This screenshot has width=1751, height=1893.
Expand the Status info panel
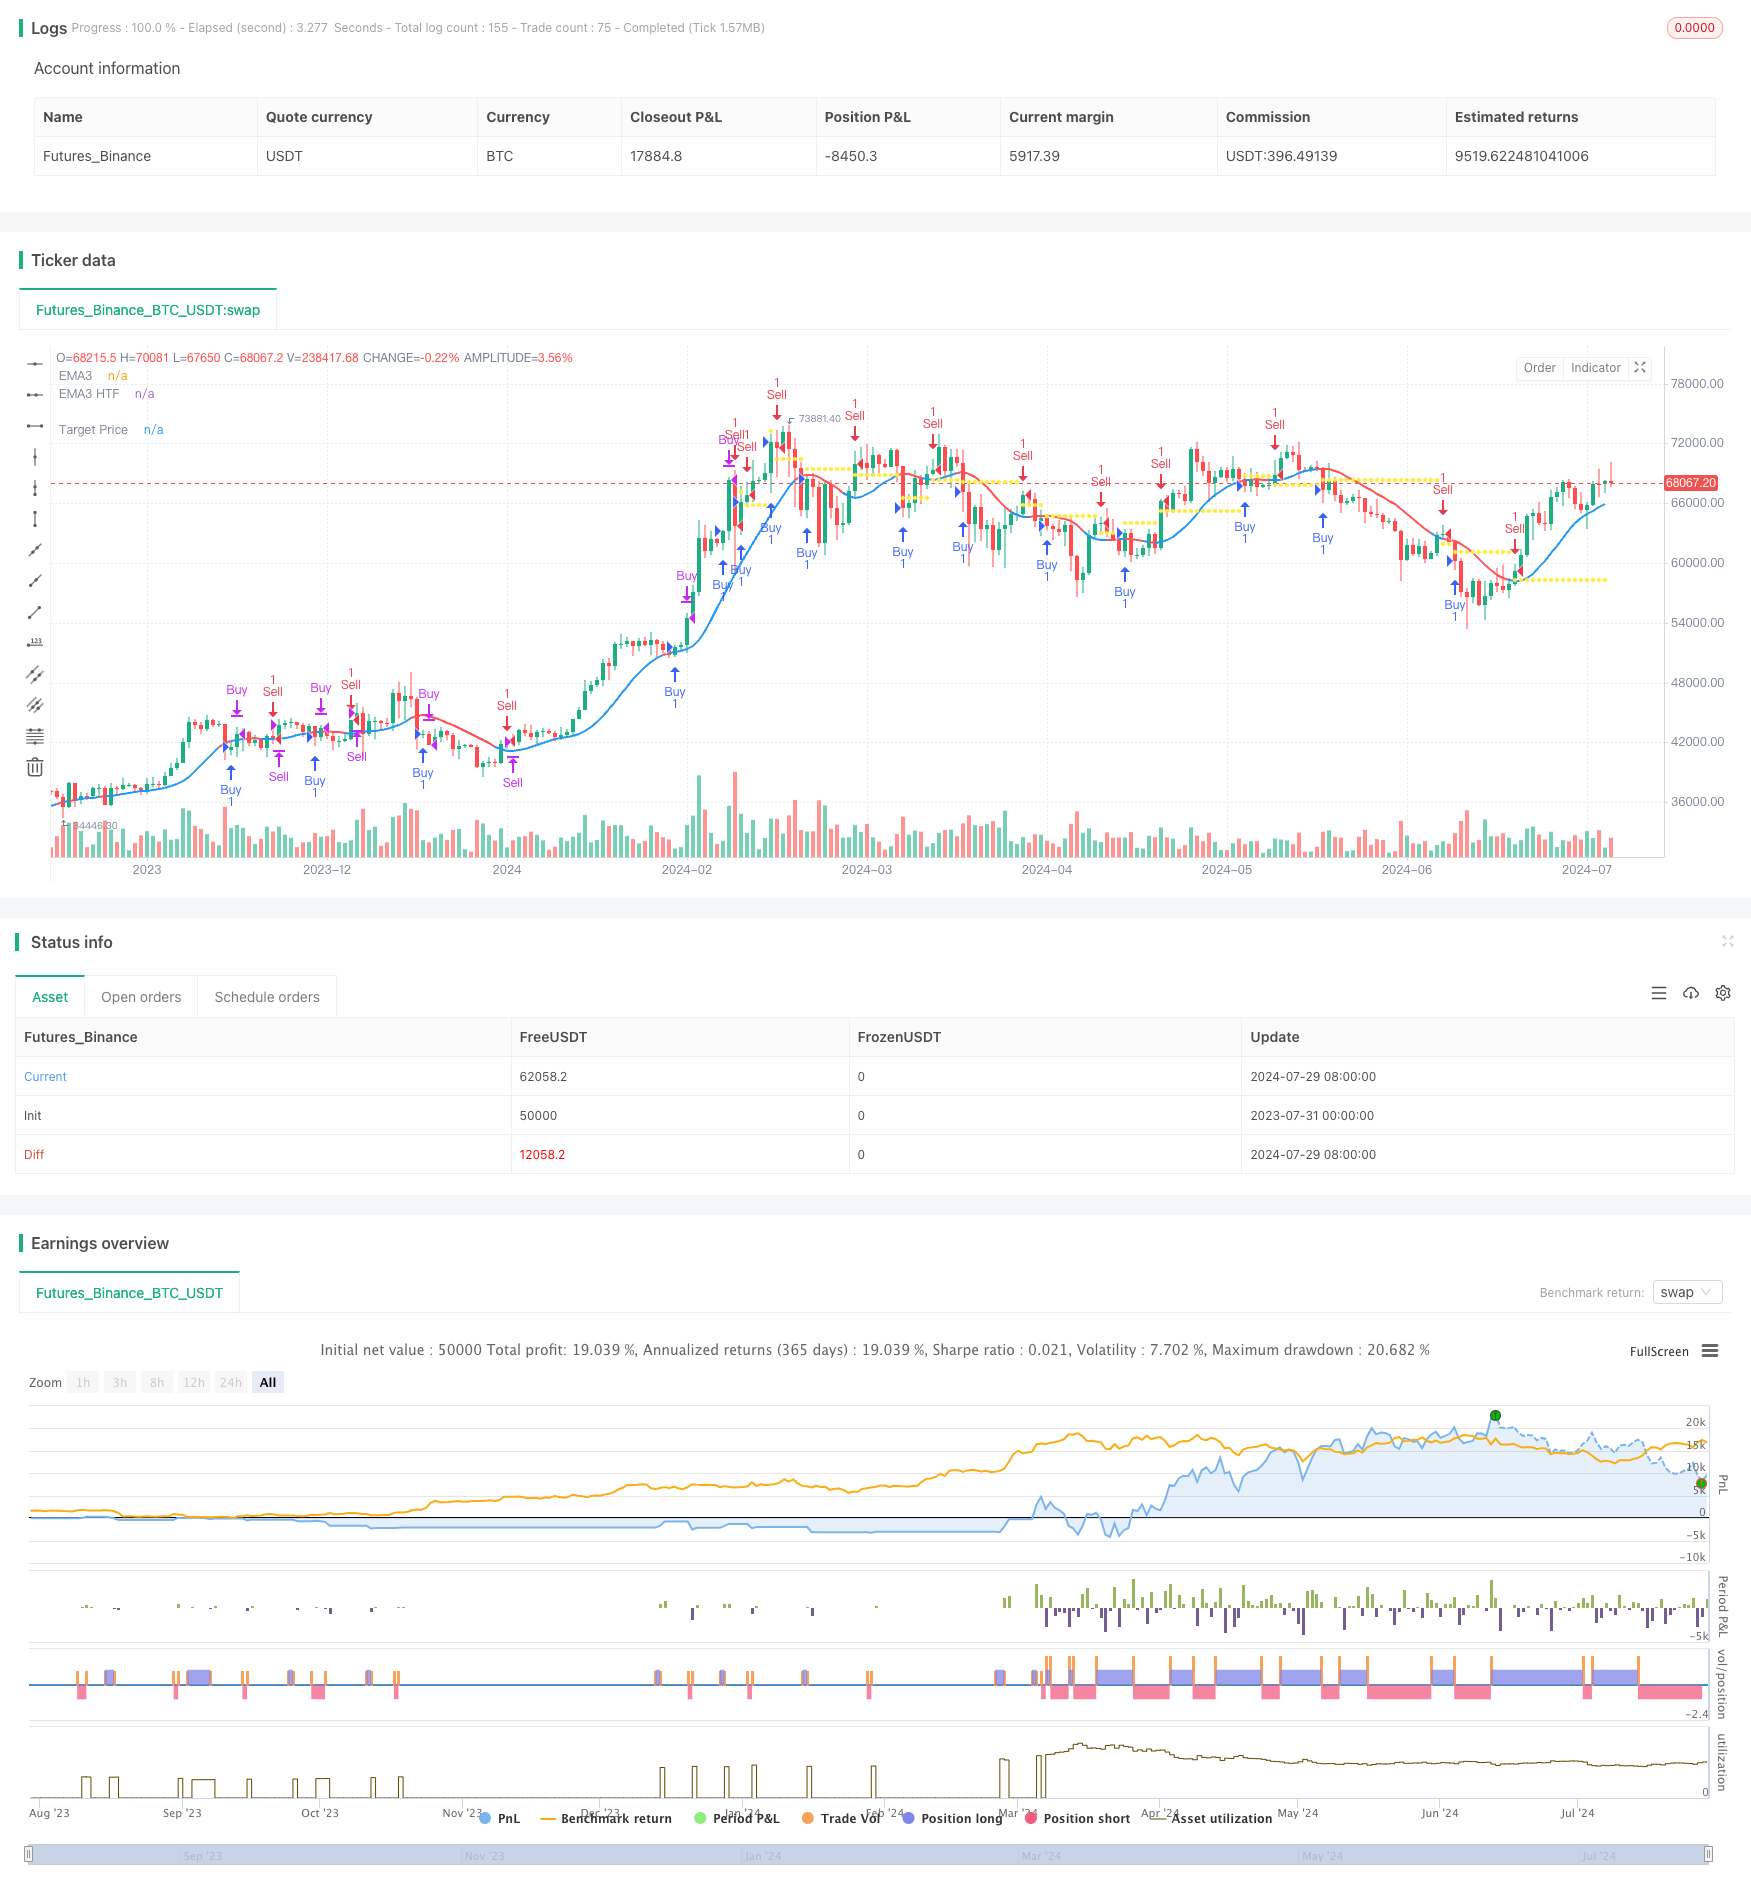tap(1727, 941)
